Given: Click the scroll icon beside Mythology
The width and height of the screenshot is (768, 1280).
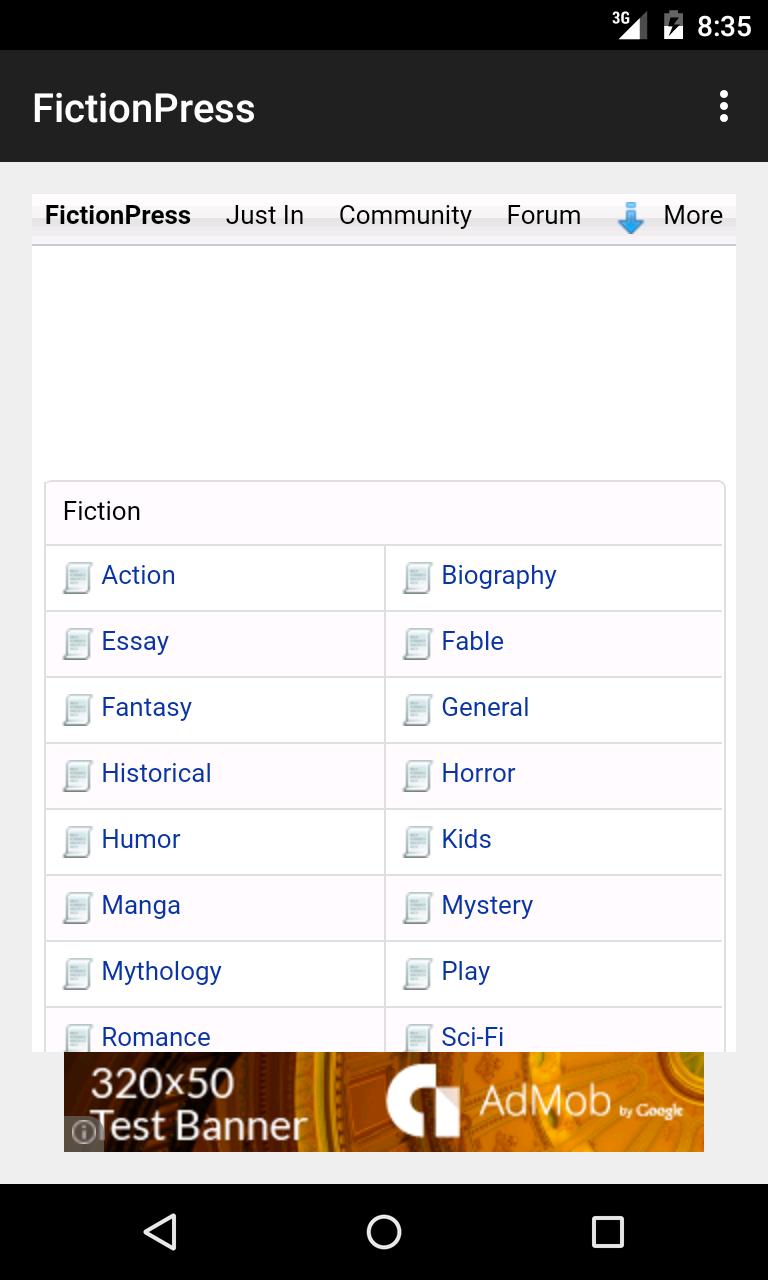Looking at the screenshot, I should click(78, 973).
